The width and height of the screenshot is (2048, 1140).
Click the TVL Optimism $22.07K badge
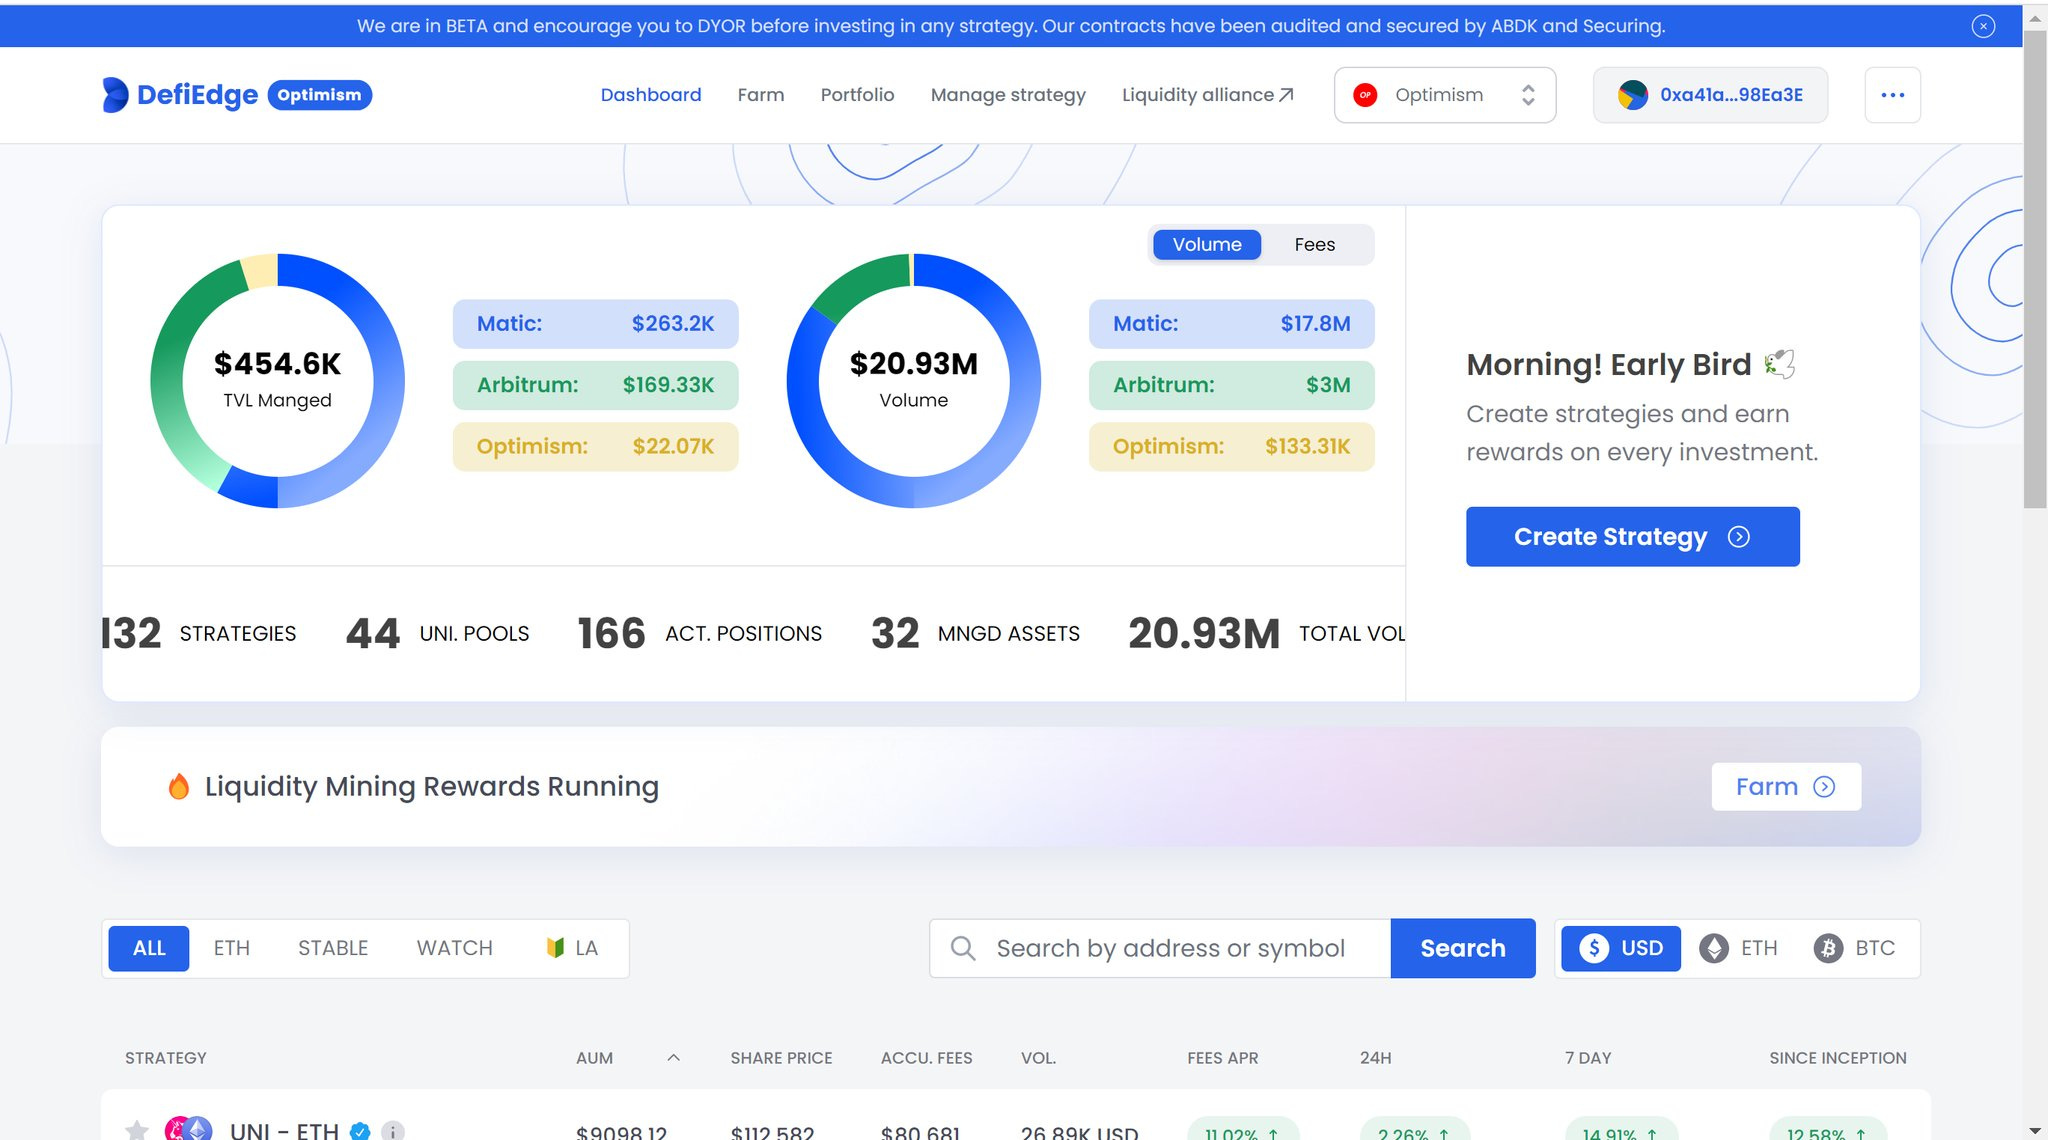click(595, 446)
